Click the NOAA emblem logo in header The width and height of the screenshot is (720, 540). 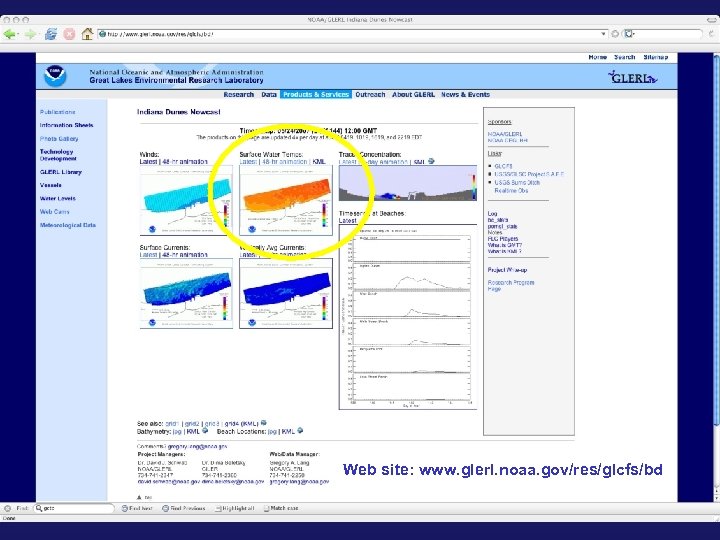pyautogui.click(x=55, y=76)
